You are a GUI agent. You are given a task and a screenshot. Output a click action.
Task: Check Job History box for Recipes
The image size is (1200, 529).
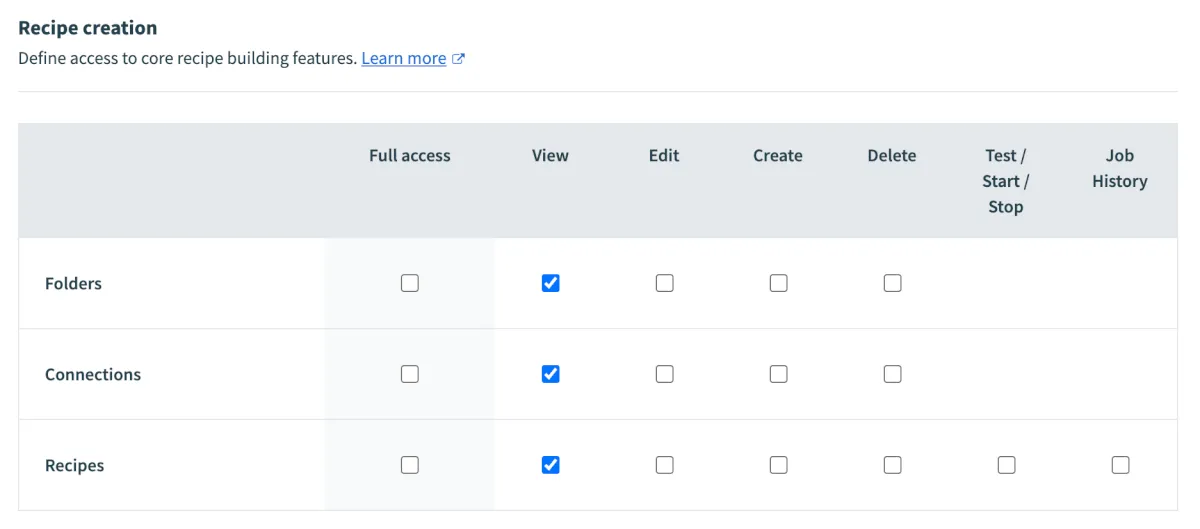(1120, 465)
